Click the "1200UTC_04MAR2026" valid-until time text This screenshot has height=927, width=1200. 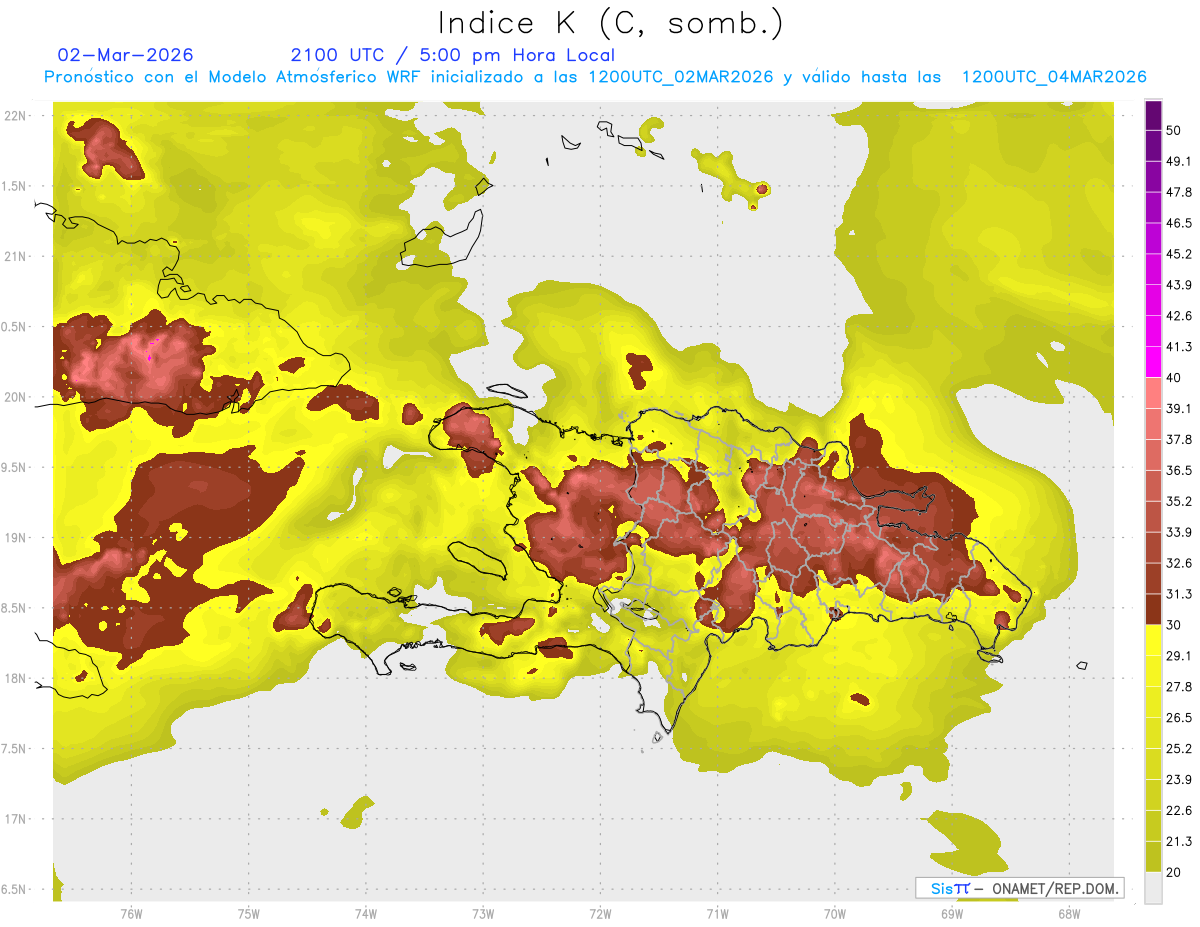pyautogui.click(x=1054, y=77)
